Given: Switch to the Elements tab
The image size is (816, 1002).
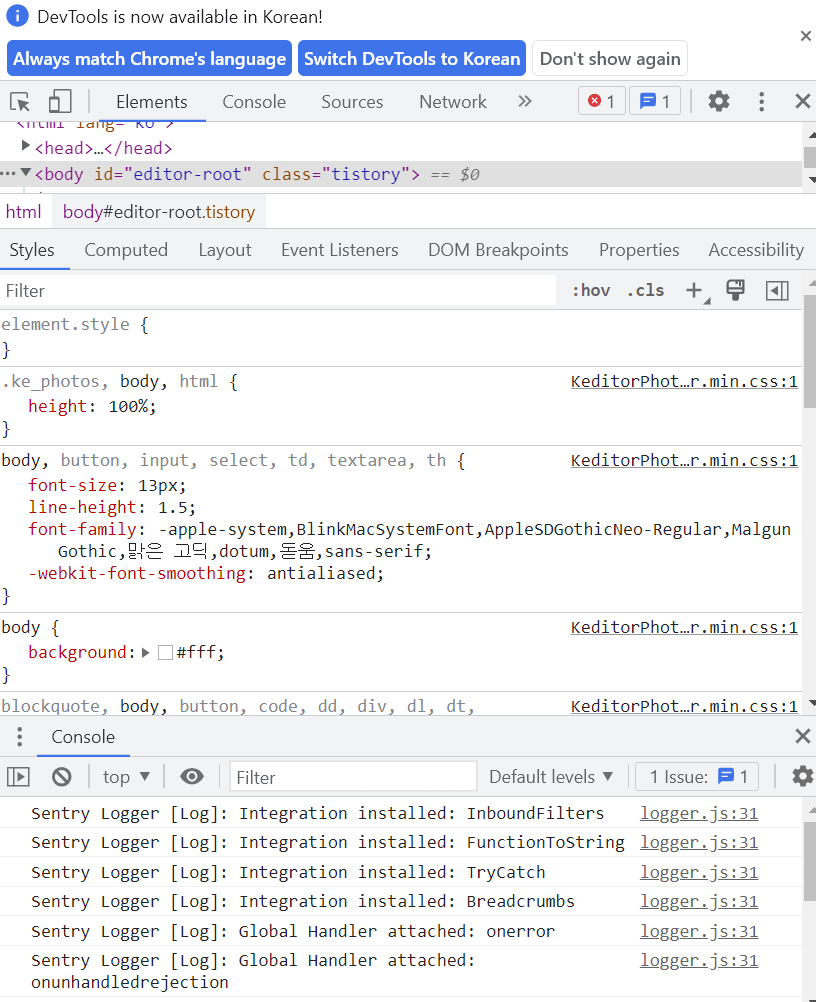Looking at the screenshot, I should pyautogui.click(x=151, y=102).
